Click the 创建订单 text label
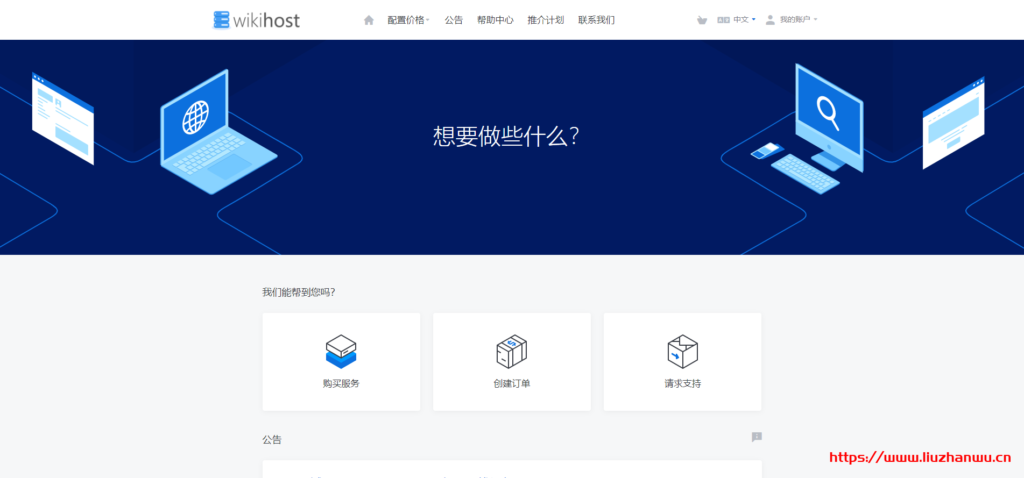 click(x=511, y=383)
